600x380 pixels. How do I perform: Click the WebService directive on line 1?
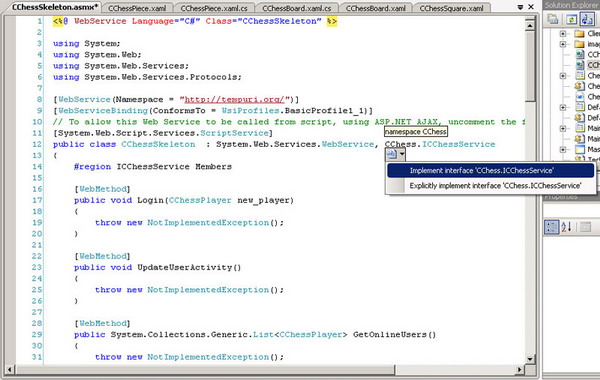pyautogui.click(x=100, y=21)
